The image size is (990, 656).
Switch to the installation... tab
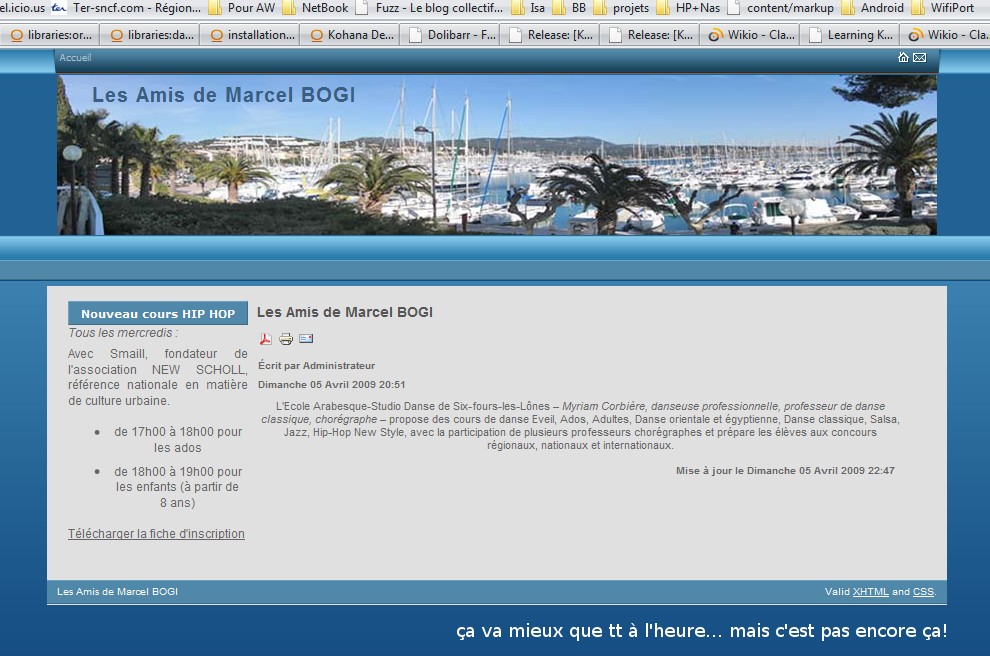coord(251,35)
